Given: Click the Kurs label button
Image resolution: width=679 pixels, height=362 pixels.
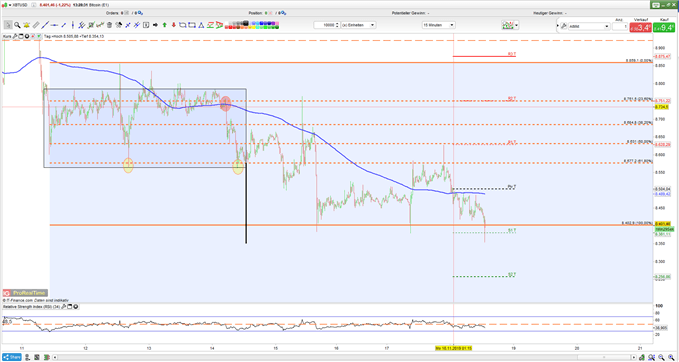Looking at the screenshot, I should [6, 36].
